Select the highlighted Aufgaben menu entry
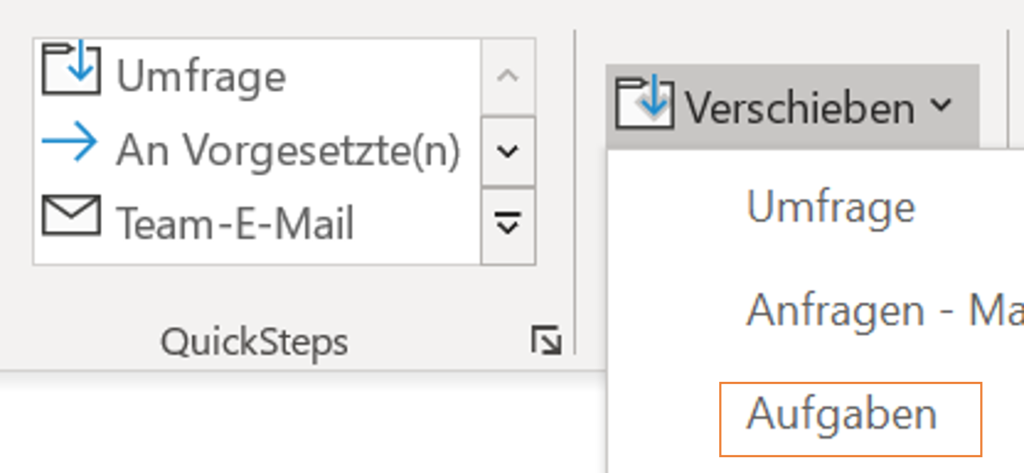This screenshot has height=473, width=1024. pos(850,419)
